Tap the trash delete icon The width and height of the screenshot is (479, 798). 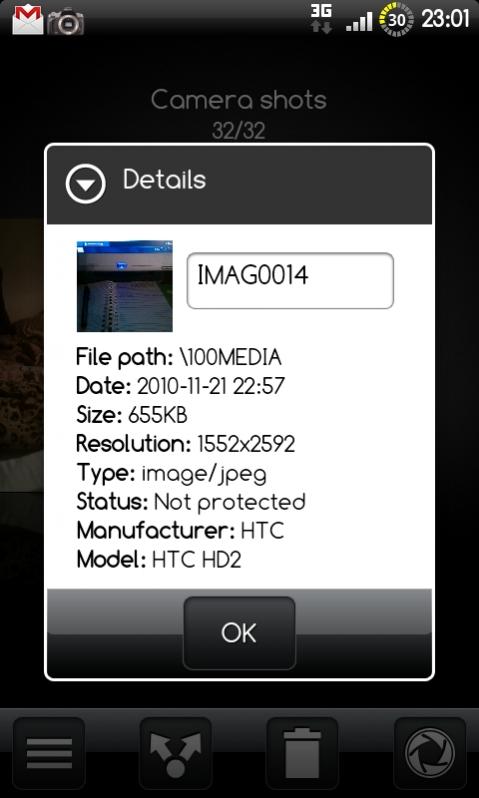point(302,753)
